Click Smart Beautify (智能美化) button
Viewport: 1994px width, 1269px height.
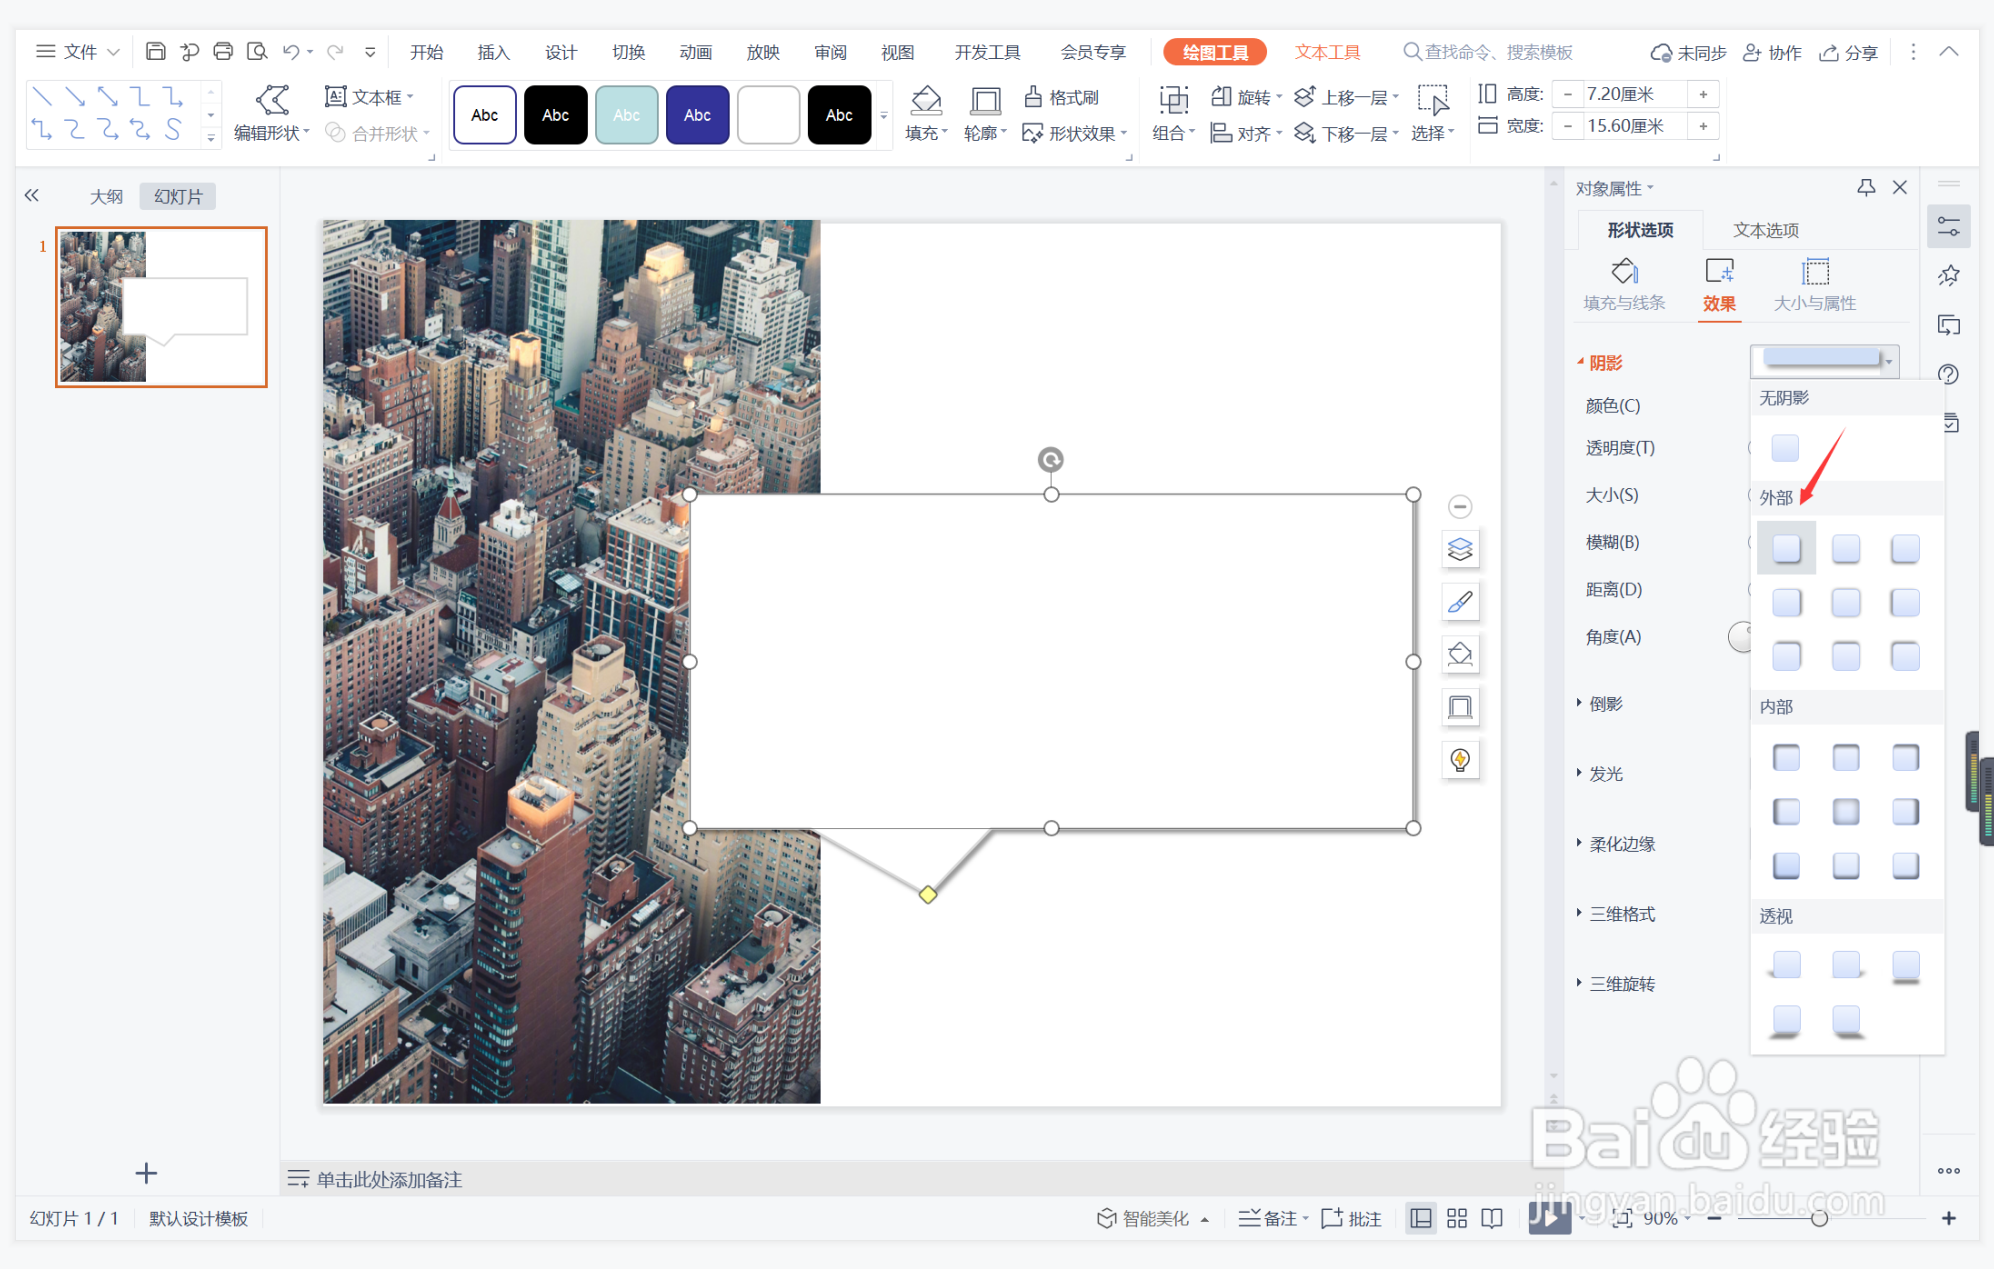1152,1218
